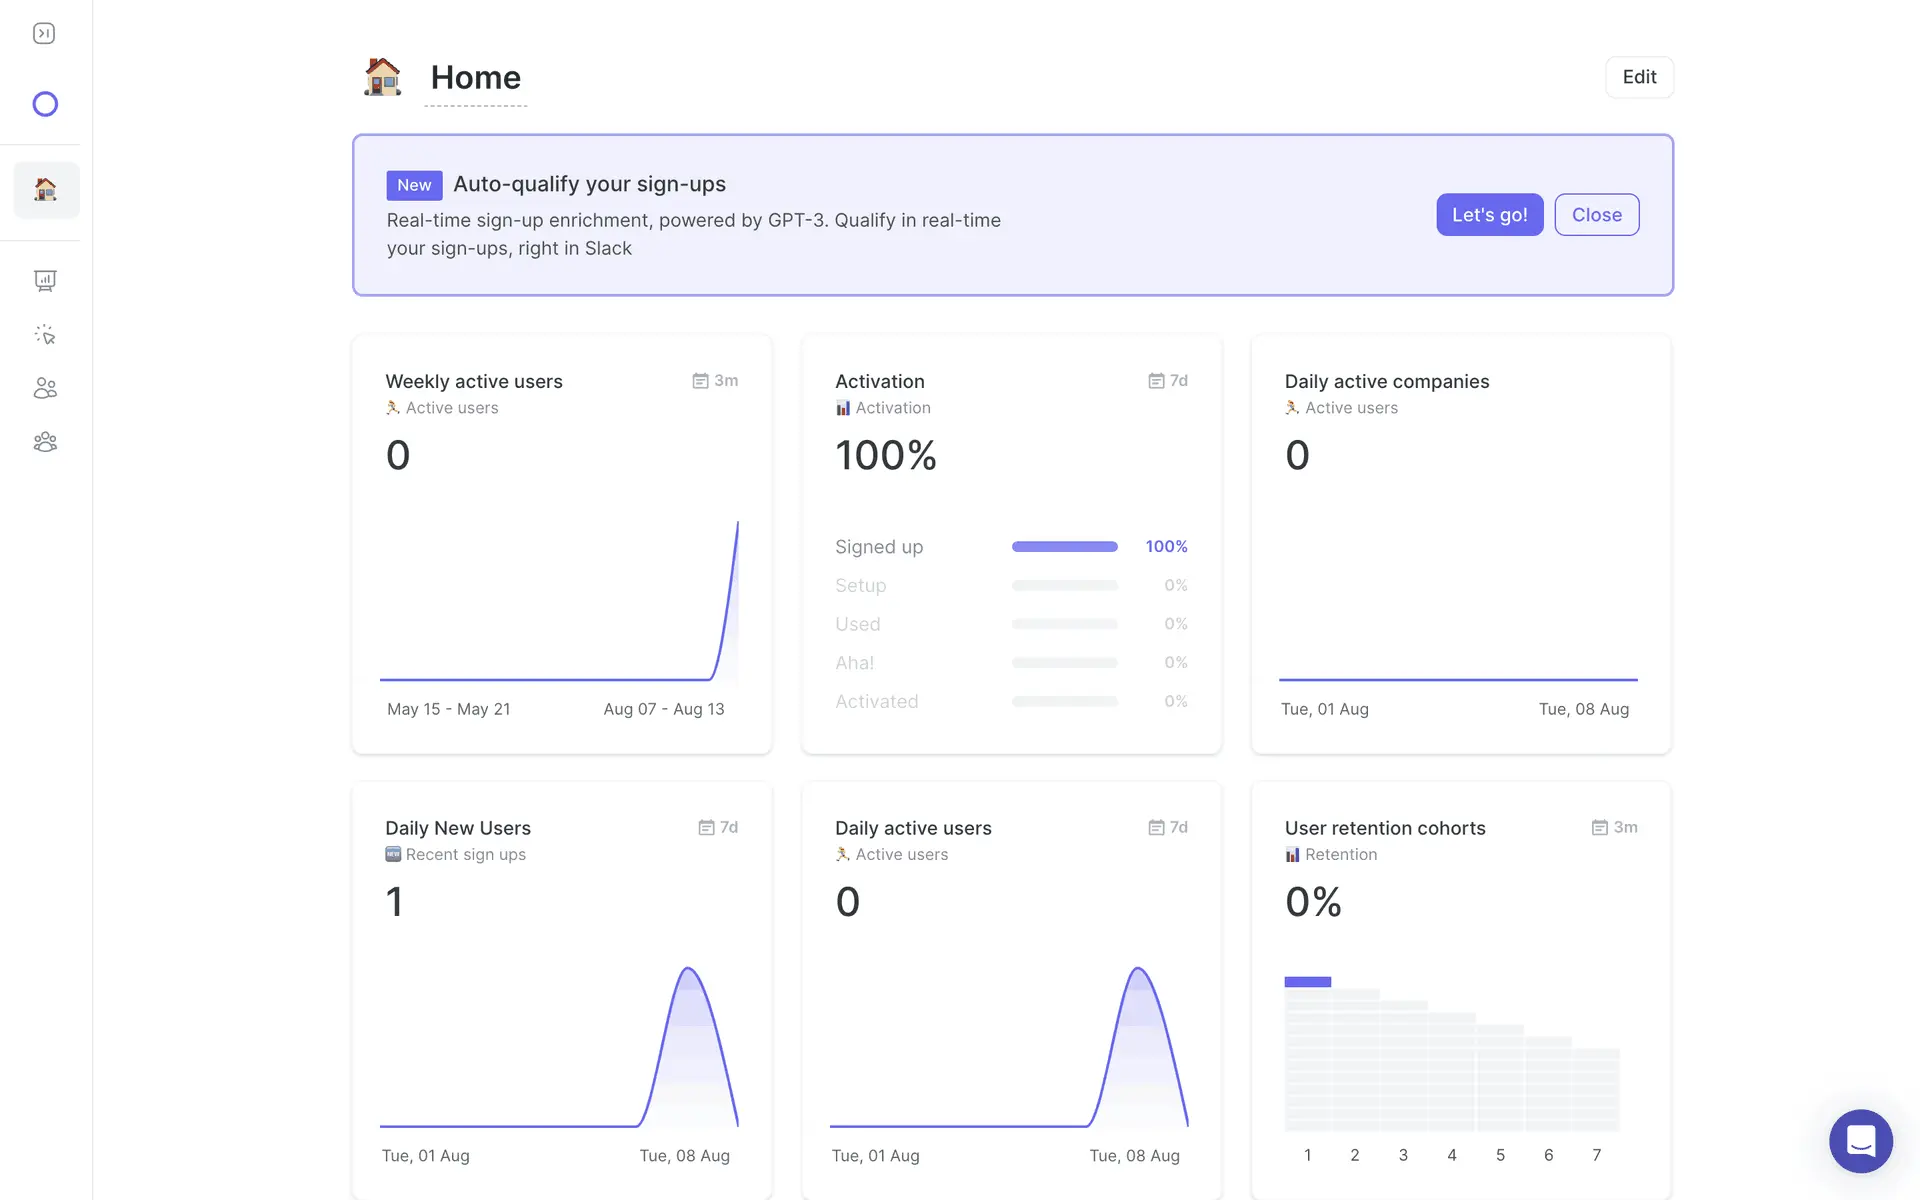Screen dimensions: 1920x1200
Task: Open the Daily active companies card title
Action: (x=1386, y=382)
